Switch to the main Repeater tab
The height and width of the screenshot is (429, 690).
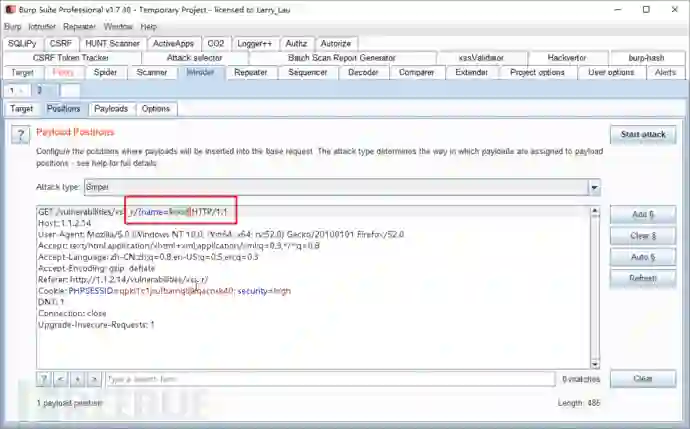[x=251, y=73]
